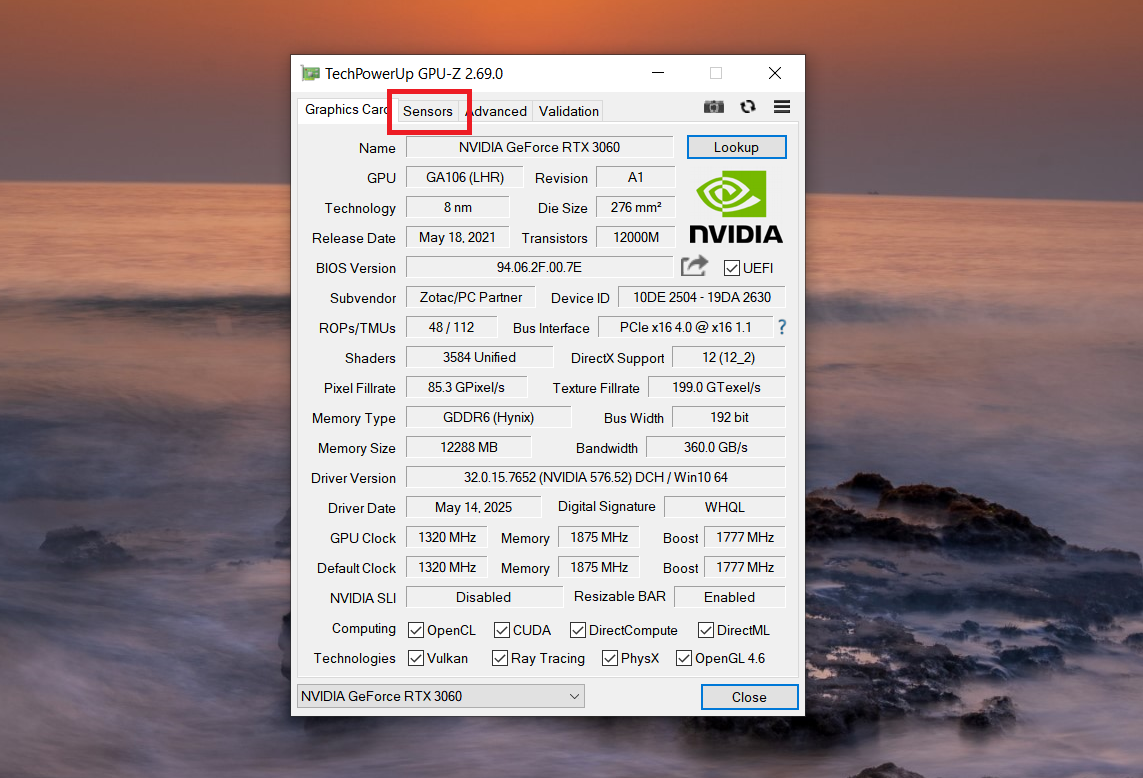
Task: Open the hamburger menu icon
Action: point(782,107)
